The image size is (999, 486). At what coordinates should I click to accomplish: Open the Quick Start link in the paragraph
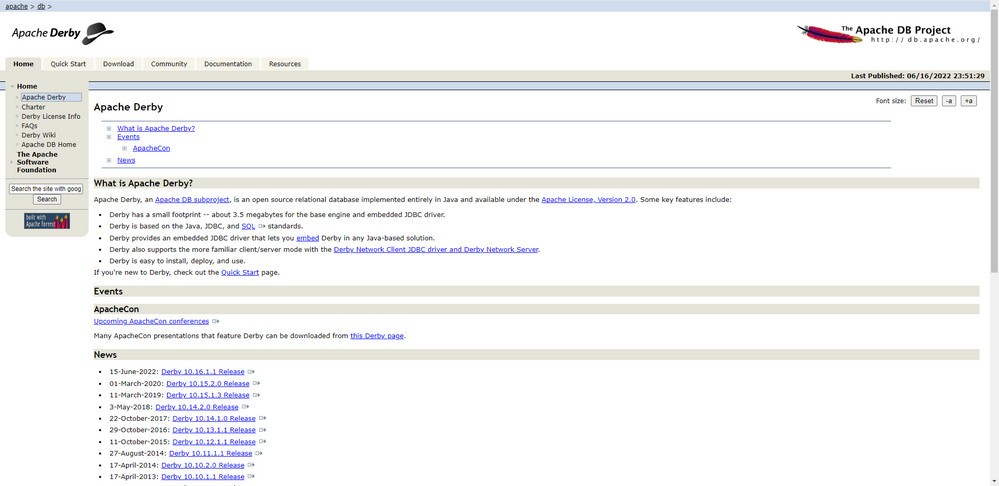pyautogui.click(x=240, y=273)
